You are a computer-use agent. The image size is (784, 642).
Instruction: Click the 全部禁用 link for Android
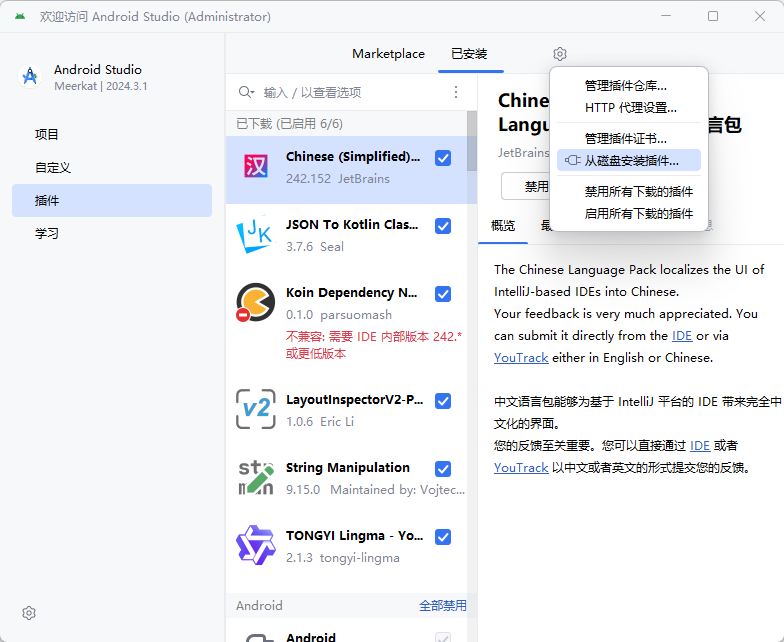click(x=442, y=606)
